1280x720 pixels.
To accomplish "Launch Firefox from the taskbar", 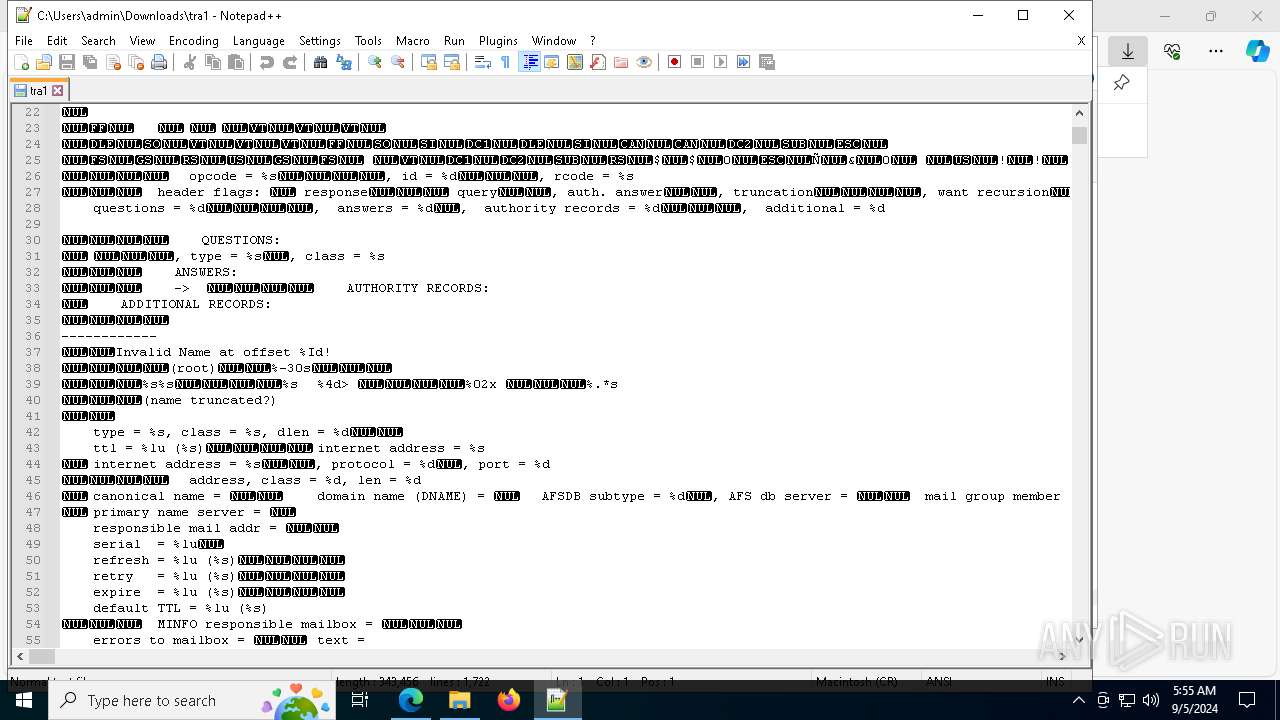I will (509, 700).
